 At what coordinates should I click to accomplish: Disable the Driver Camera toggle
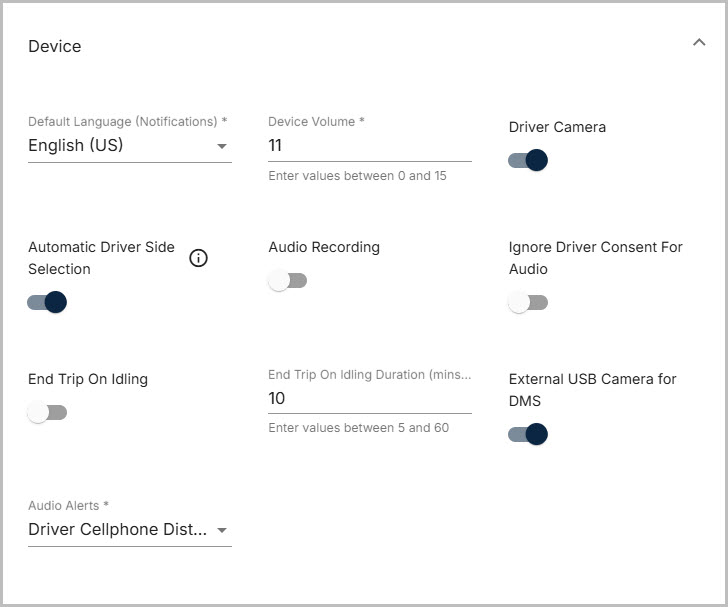(x=528, y=160)
